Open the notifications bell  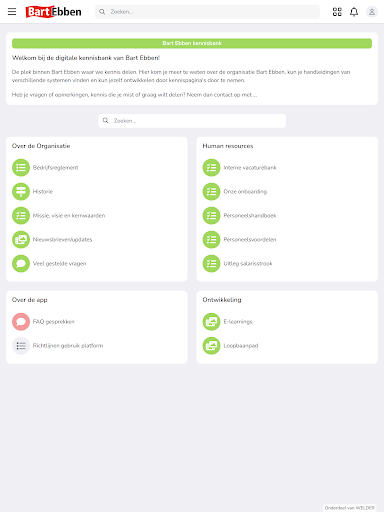coord(354,12)
